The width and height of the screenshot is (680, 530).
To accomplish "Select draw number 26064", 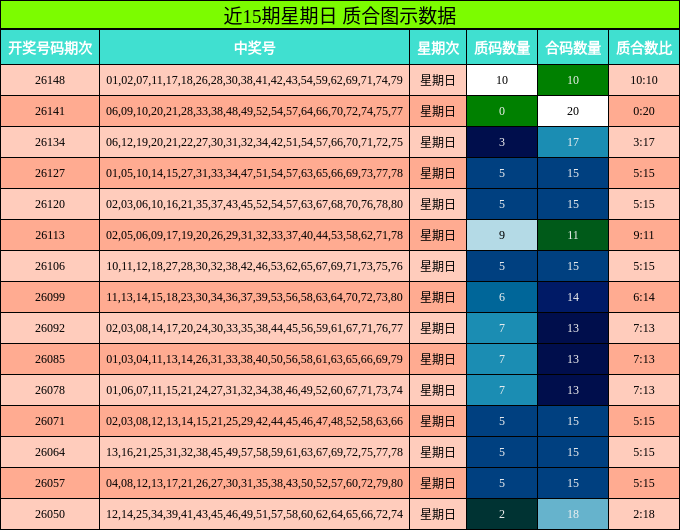I will (x=50, y=452).
